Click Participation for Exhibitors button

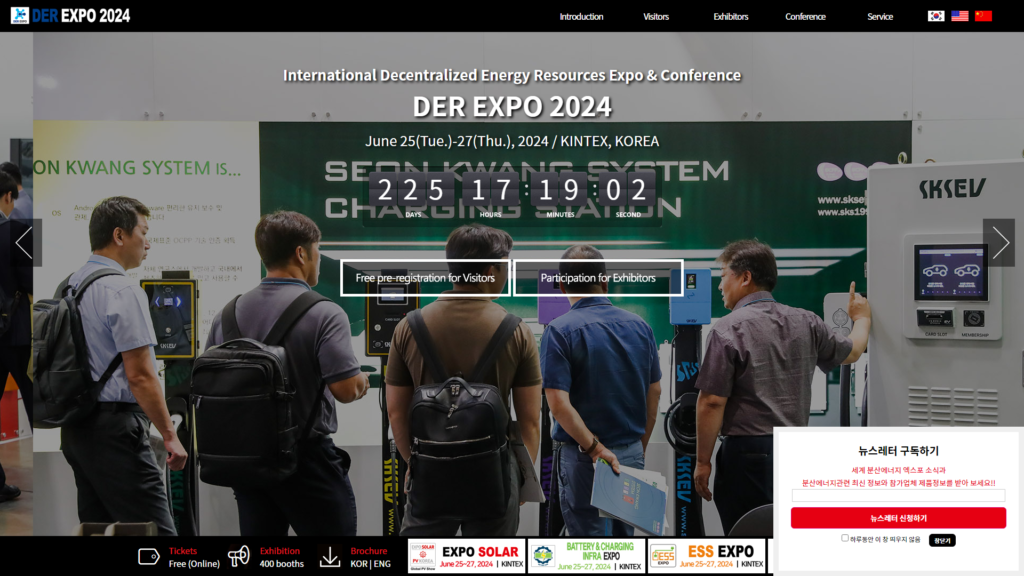[598, 278]
